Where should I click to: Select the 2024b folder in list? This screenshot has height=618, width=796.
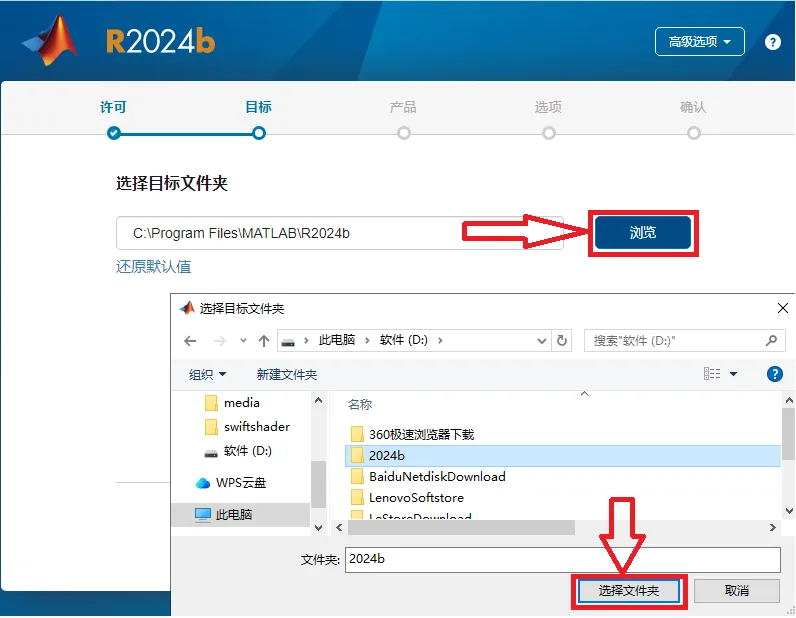(x=562, y=456)
